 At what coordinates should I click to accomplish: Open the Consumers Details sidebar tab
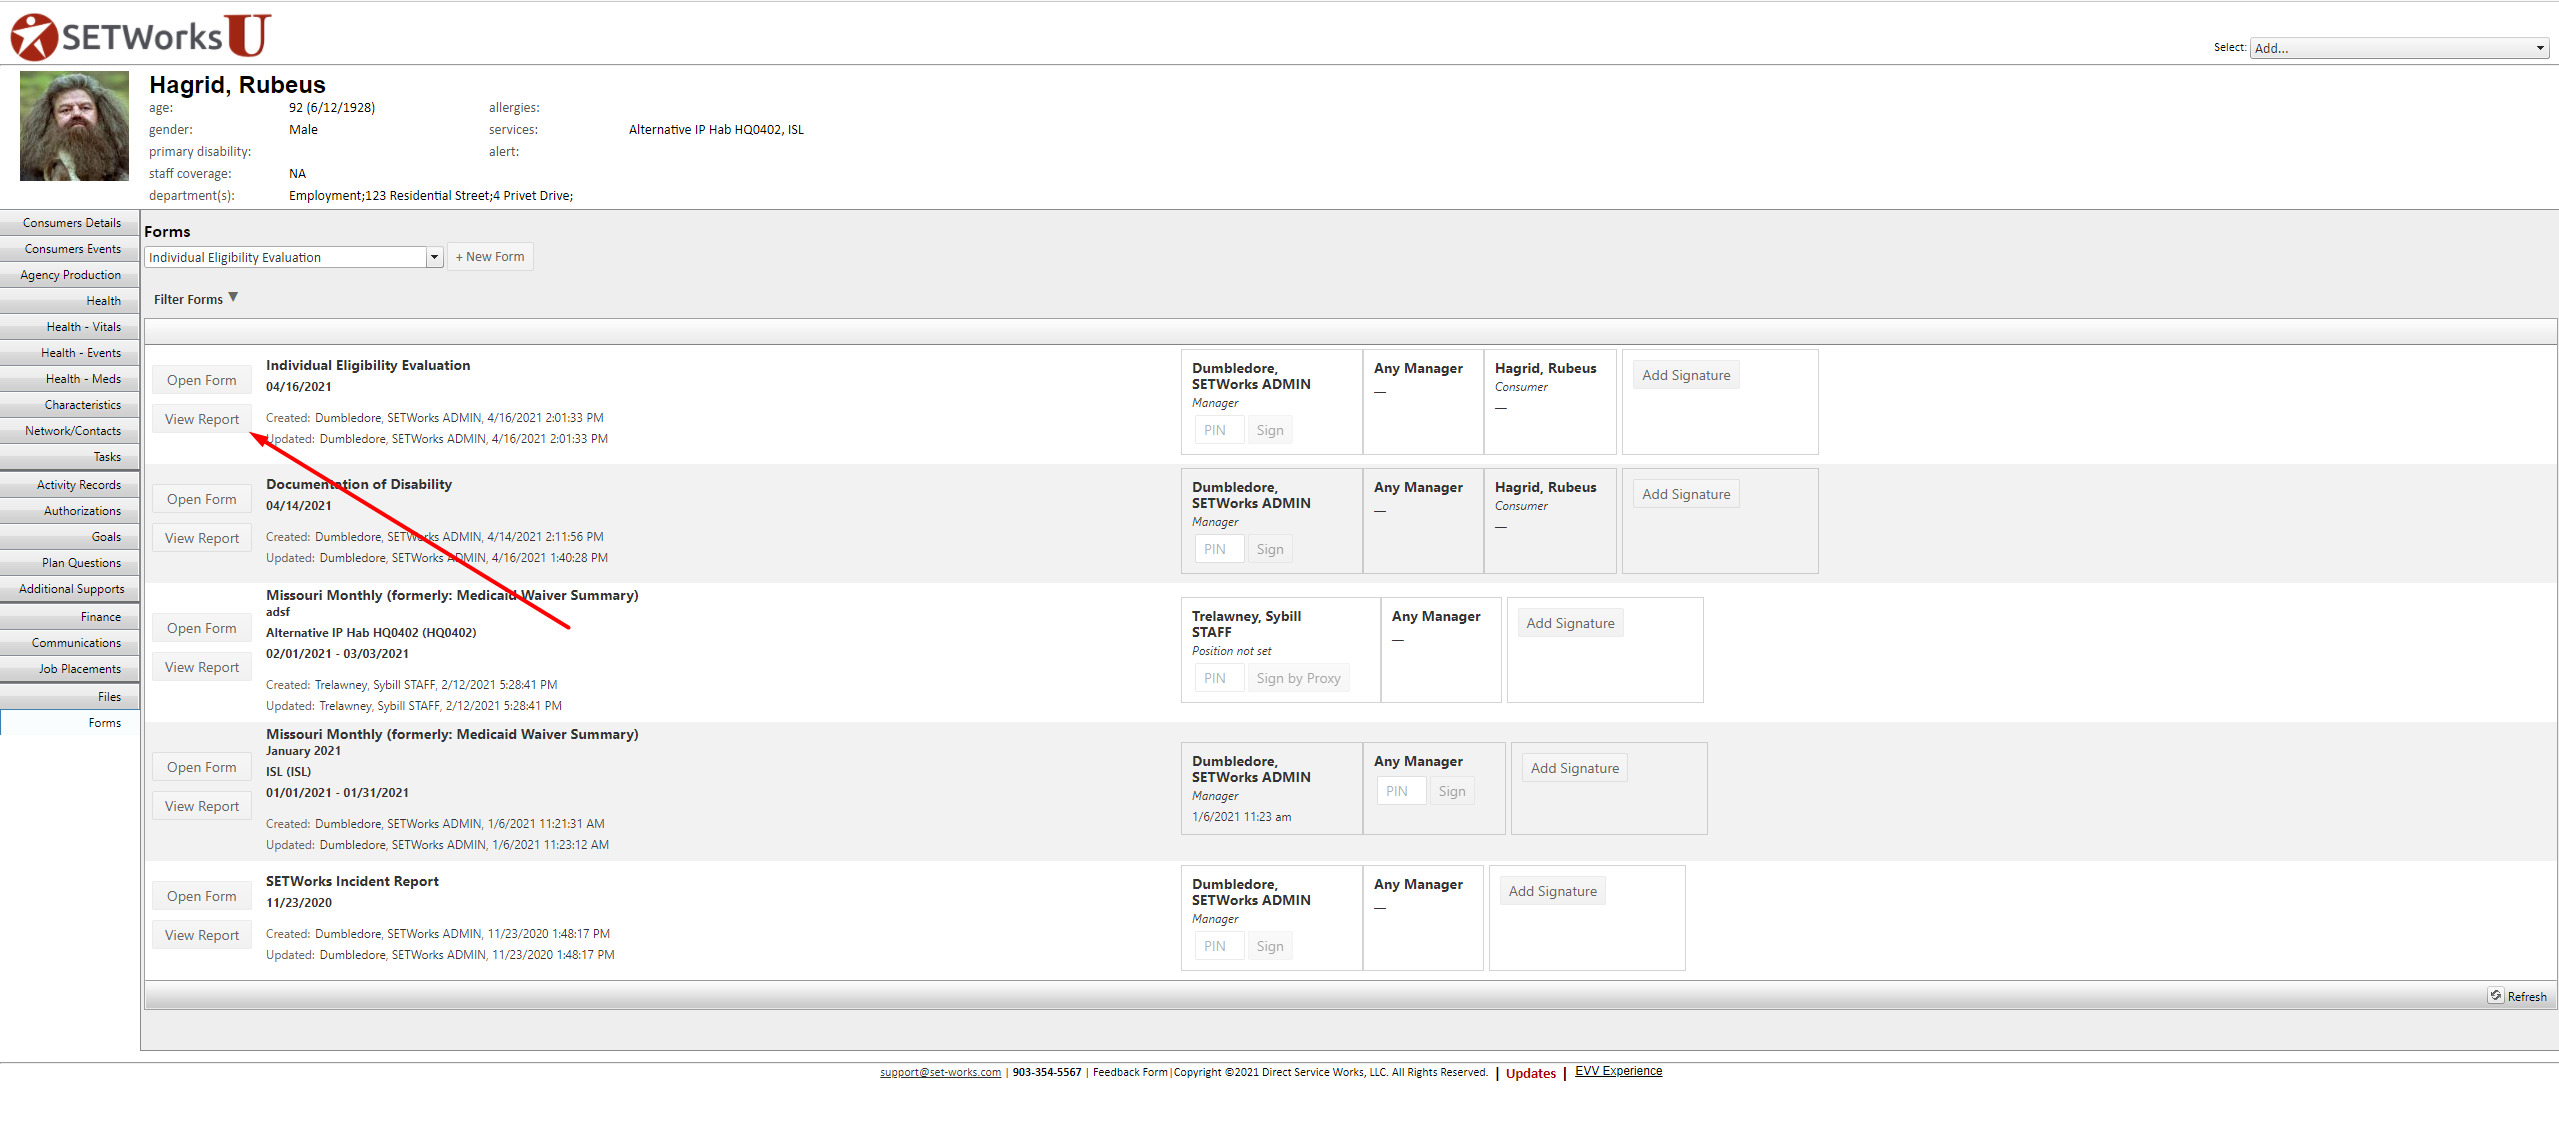pos(71,223)
